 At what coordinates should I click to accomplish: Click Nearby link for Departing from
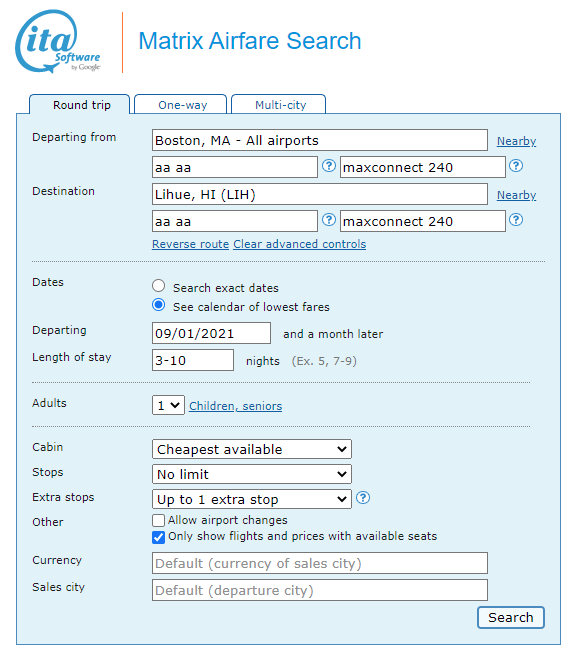[516, 141]
